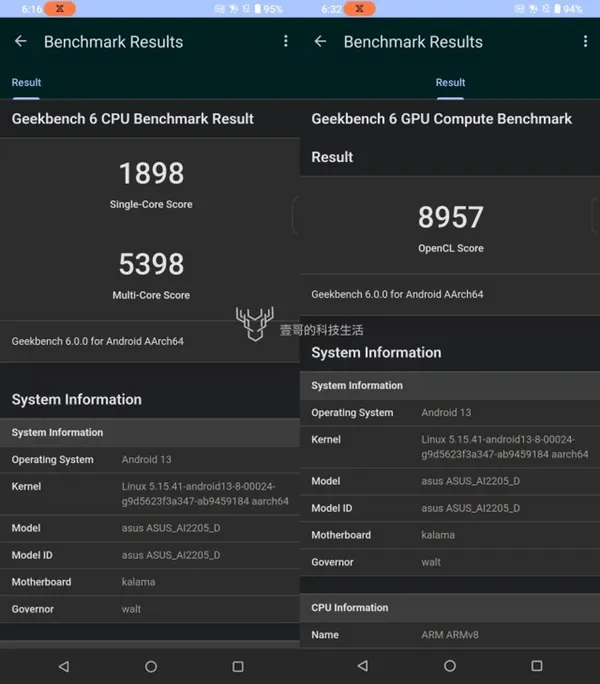Tap Android home button on right screen
The image size is (600, 684).
pyautogui.click(x=450, y=665)
